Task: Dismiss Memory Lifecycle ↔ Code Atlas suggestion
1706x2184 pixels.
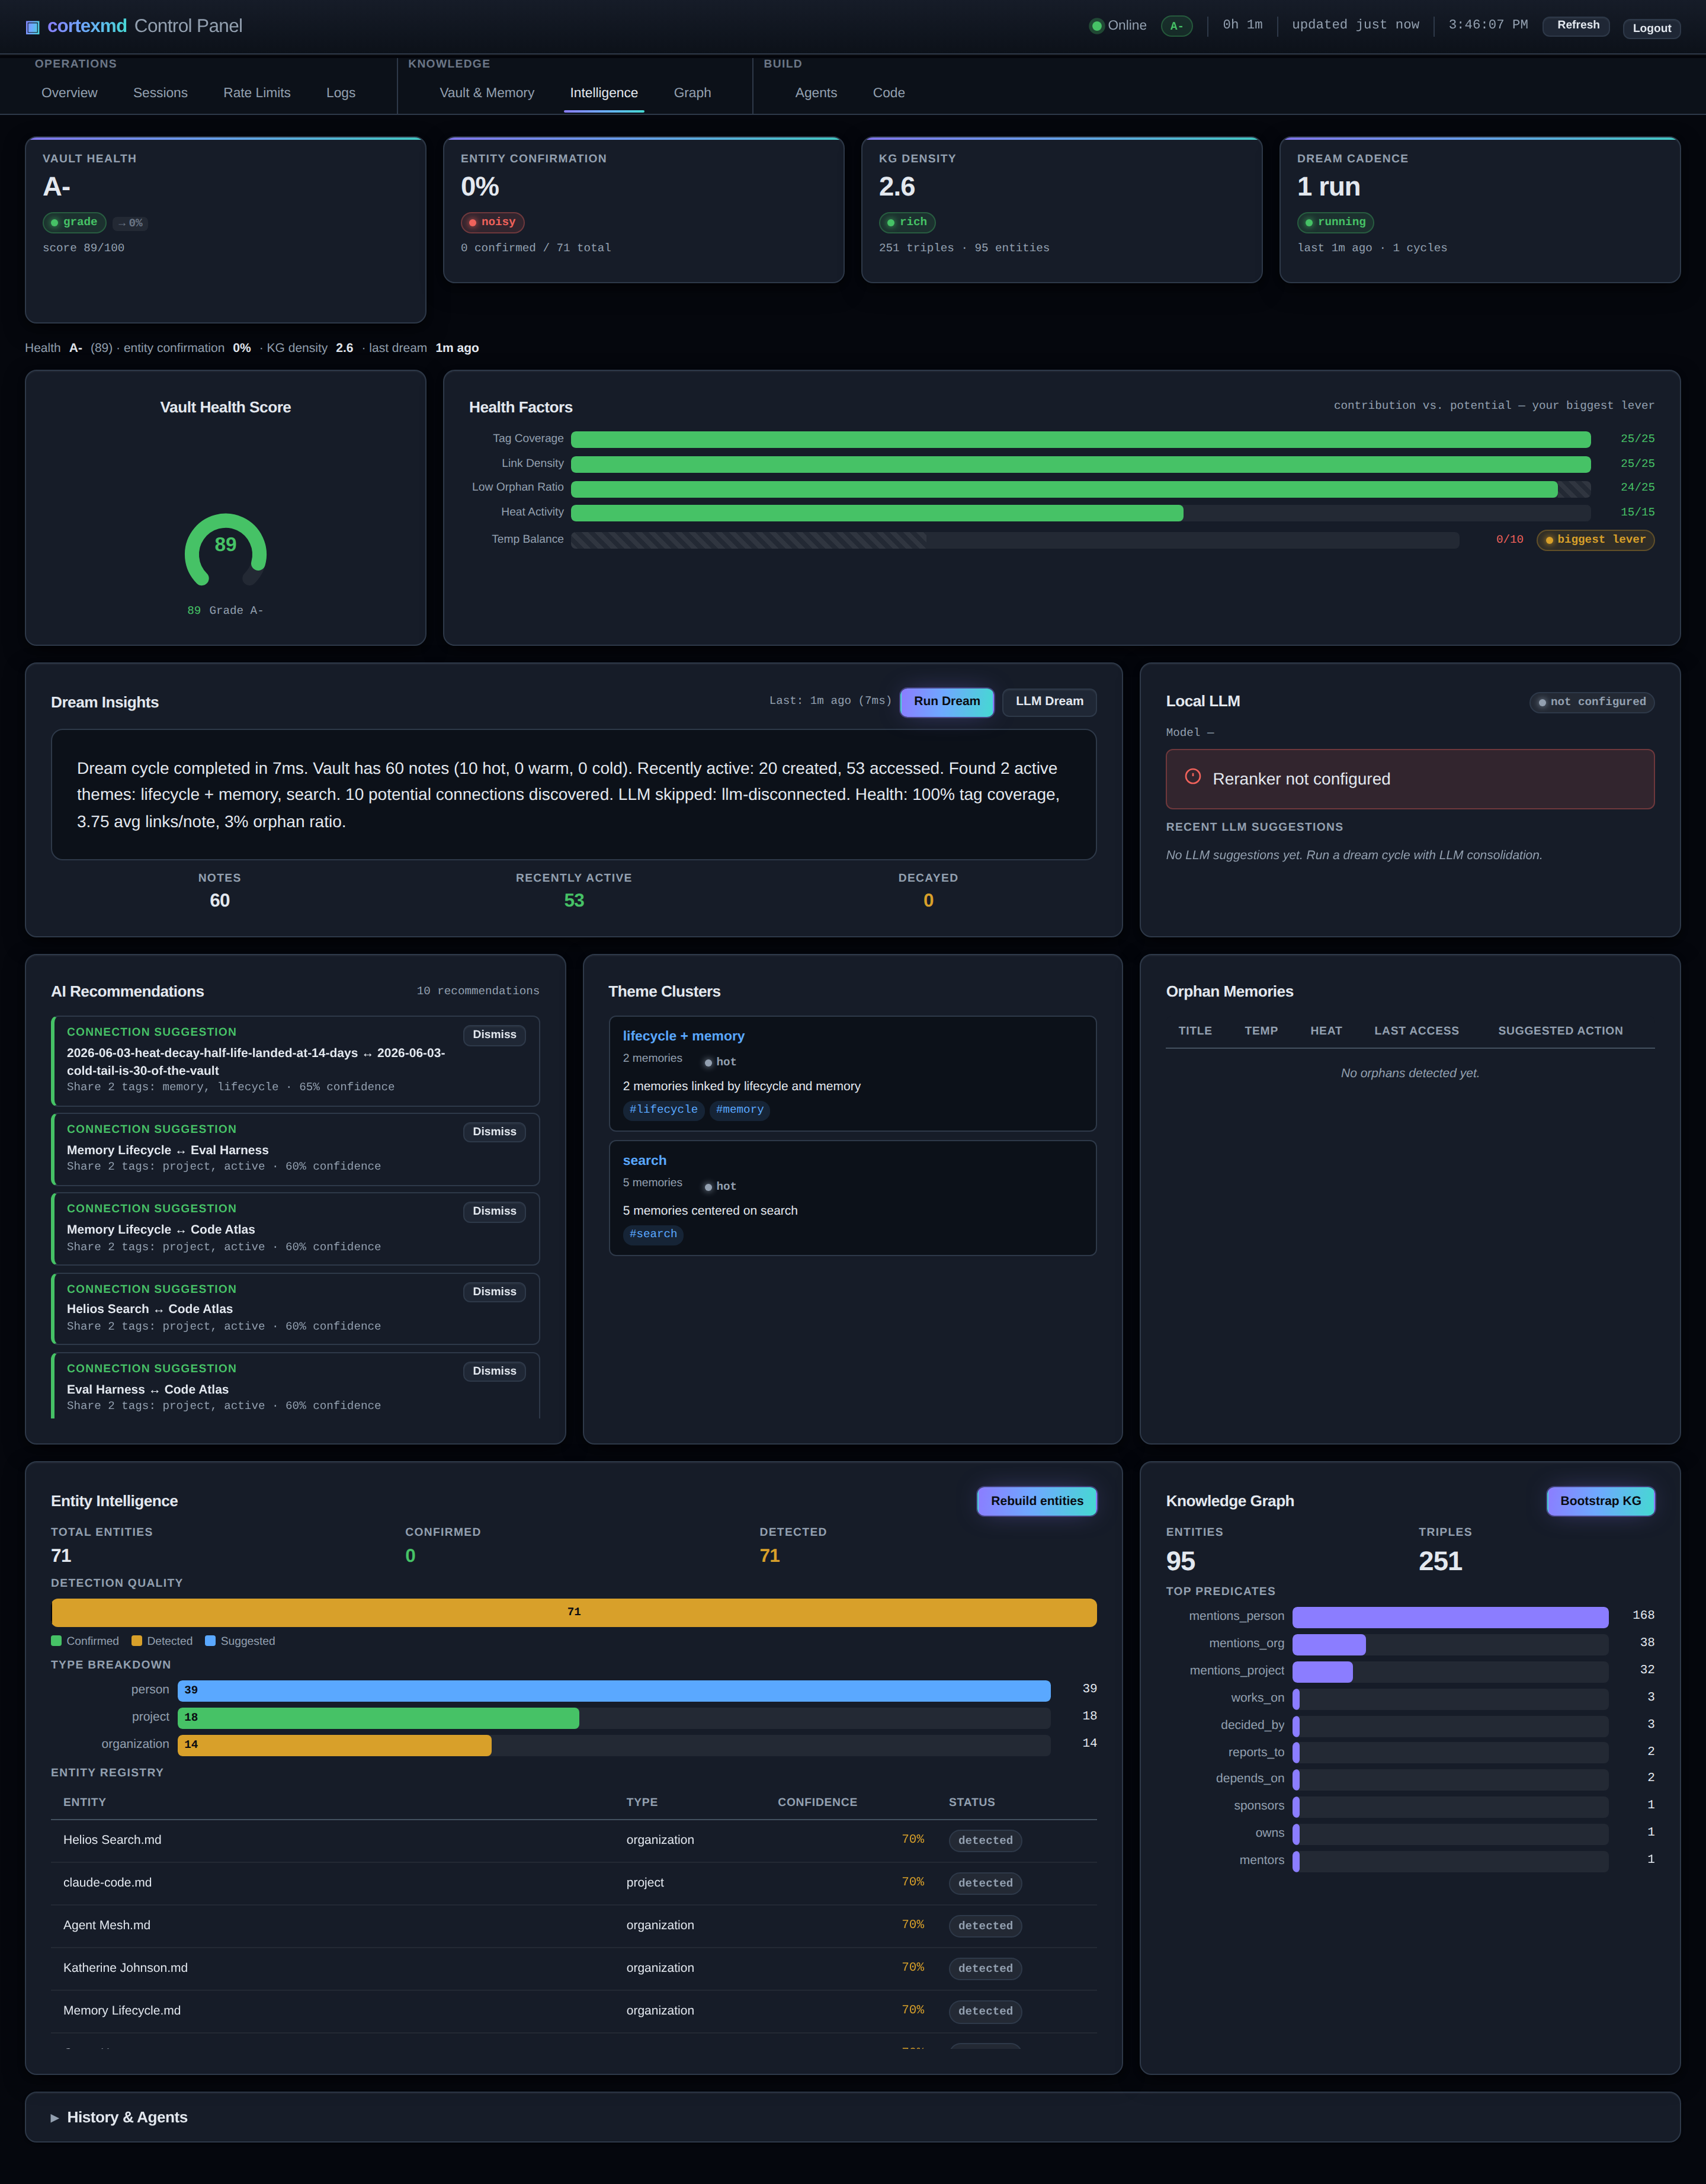Action: (x=494, y=1211)
